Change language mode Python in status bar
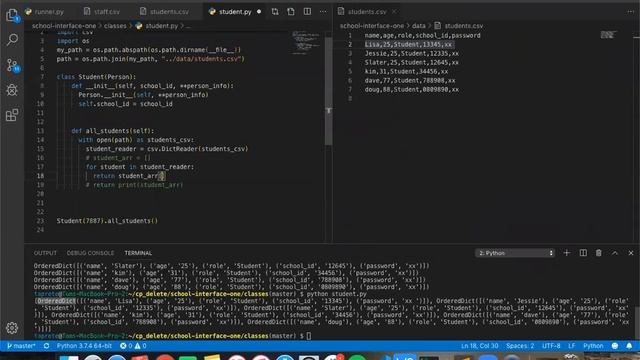 593,346
